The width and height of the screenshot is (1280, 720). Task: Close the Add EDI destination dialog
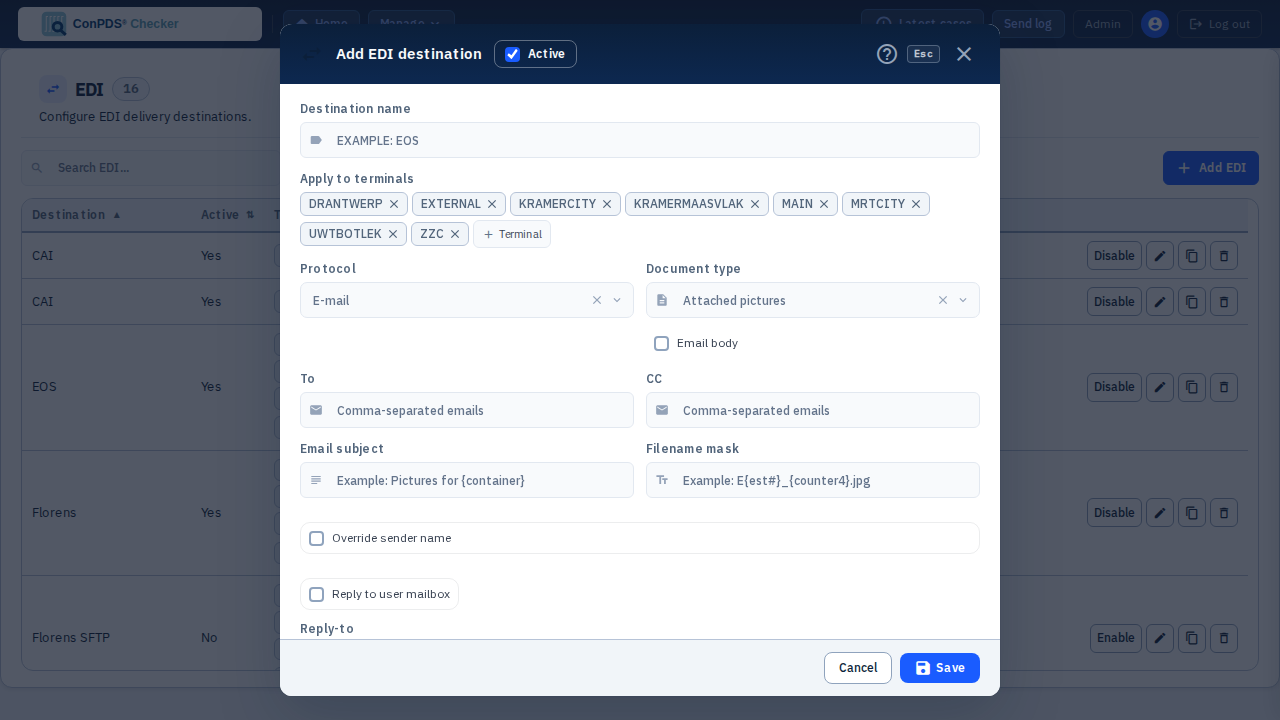tap(964, 54)
